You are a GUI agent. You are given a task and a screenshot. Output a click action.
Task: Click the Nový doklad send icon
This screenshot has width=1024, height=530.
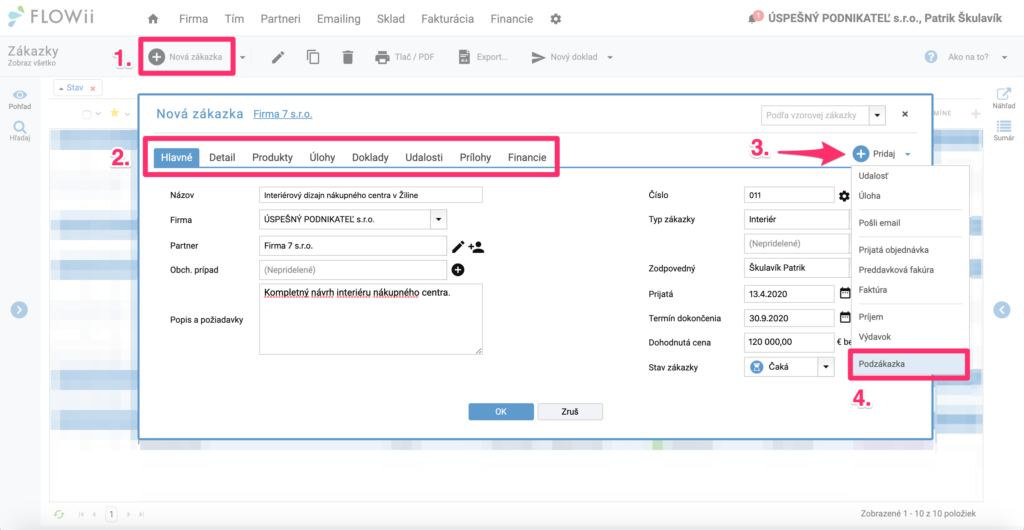[x=537, y=57]
